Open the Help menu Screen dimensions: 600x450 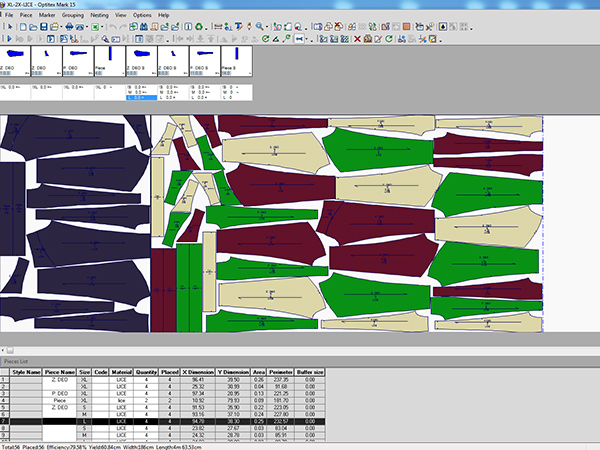tap(163, 15)
